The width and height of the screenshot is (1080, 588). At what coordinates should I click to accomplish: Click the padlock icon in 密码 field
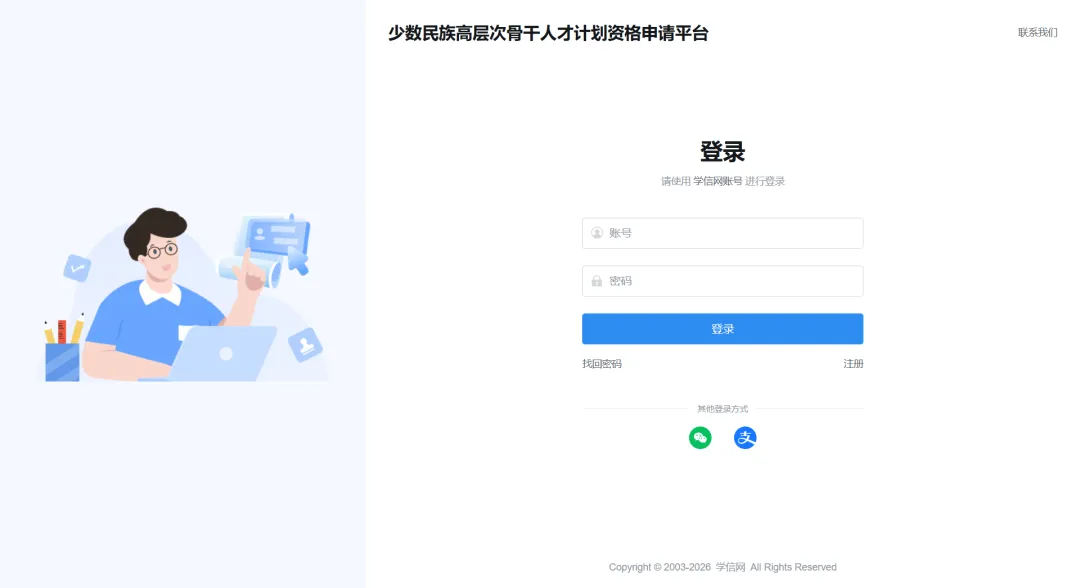[x=597, y=281]
